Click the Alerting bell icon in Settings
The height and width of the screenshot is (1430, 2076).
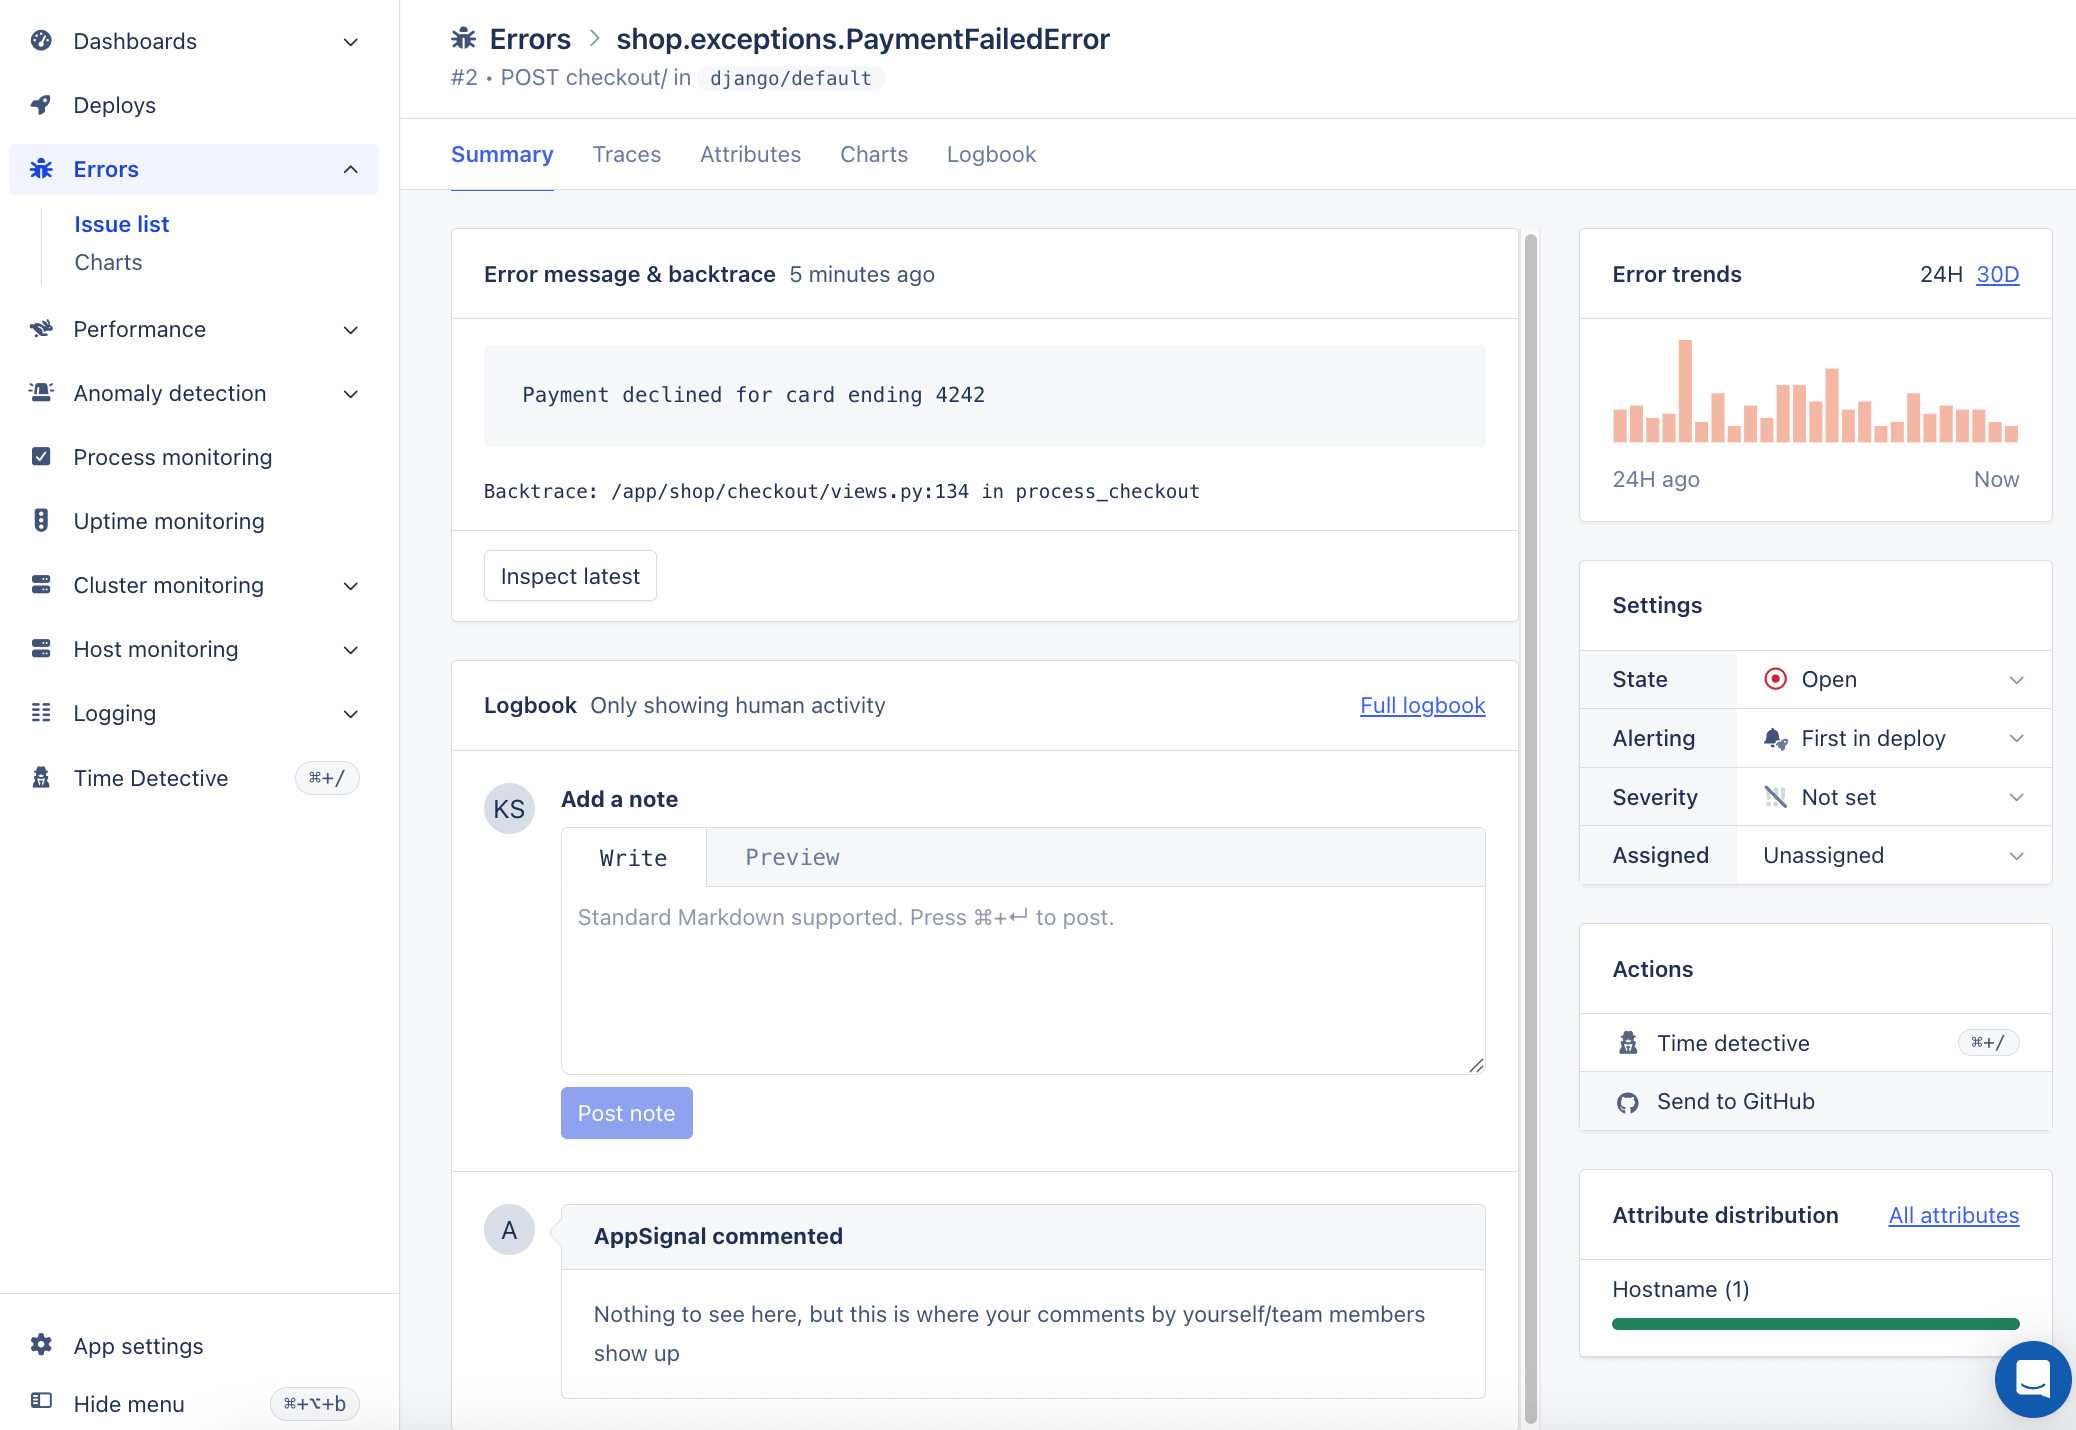[1775, 738]
